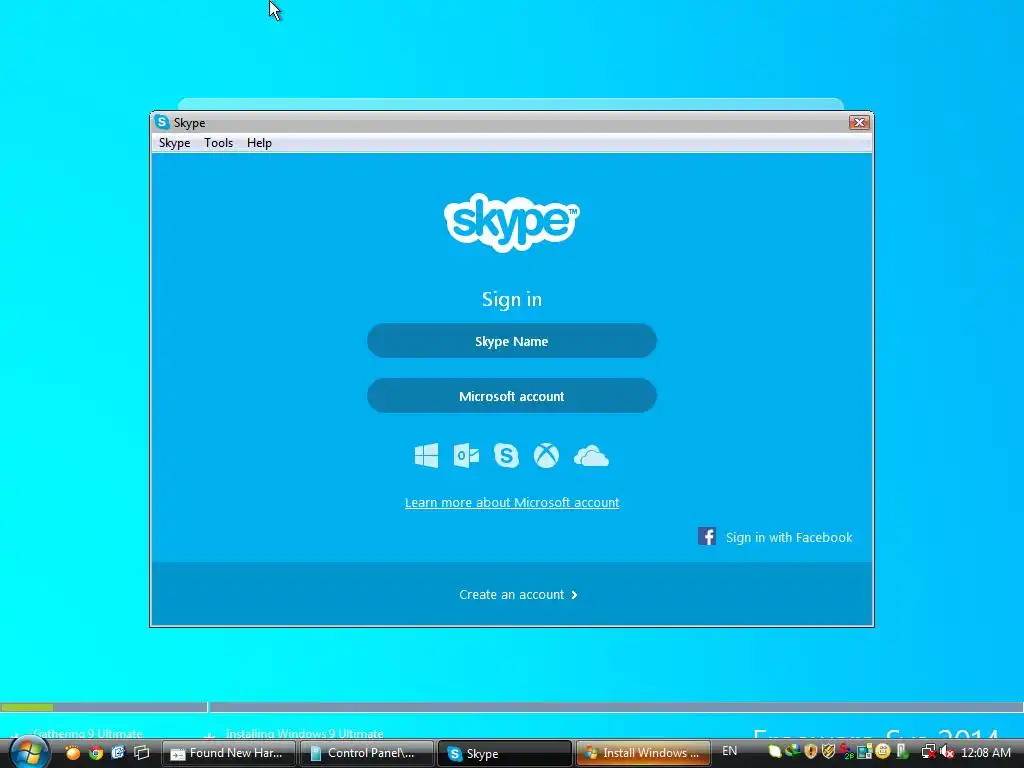Click the OneDrive cloud icon

tap(591, 456)
